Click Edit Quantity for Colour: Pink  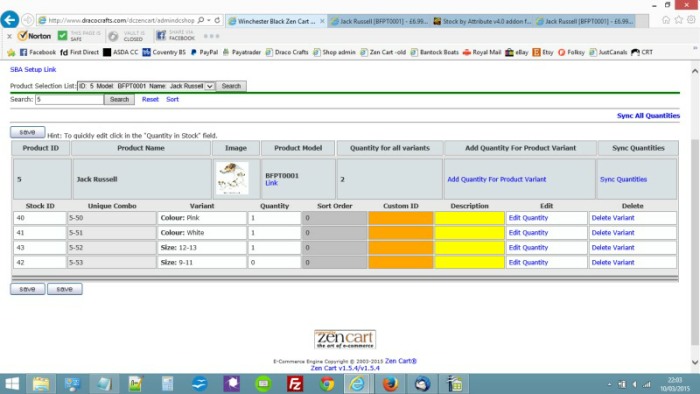[528, 218]
